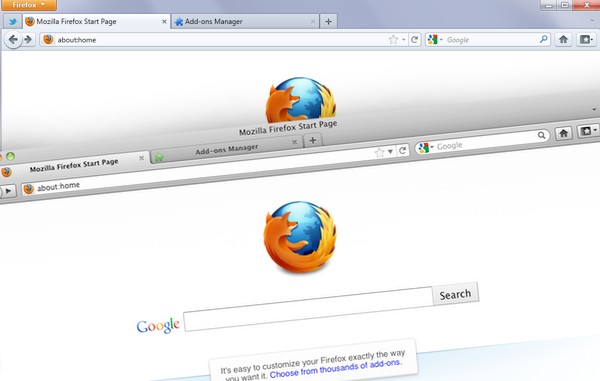Click the round Back arrow in Windows window
Viewport: 600px width, 381px height.
(x=13, y=39)
